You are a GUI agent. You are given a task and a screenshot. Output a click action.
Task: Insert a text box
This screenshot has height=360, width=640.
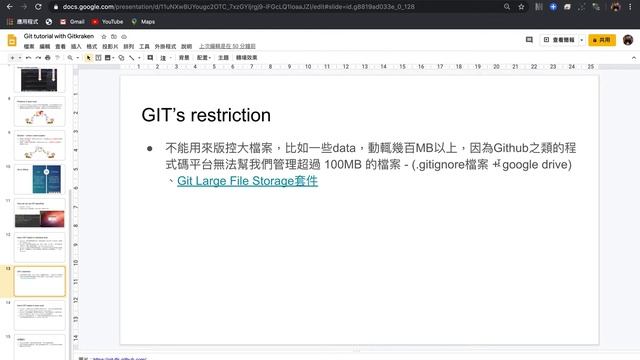[98, 58]
